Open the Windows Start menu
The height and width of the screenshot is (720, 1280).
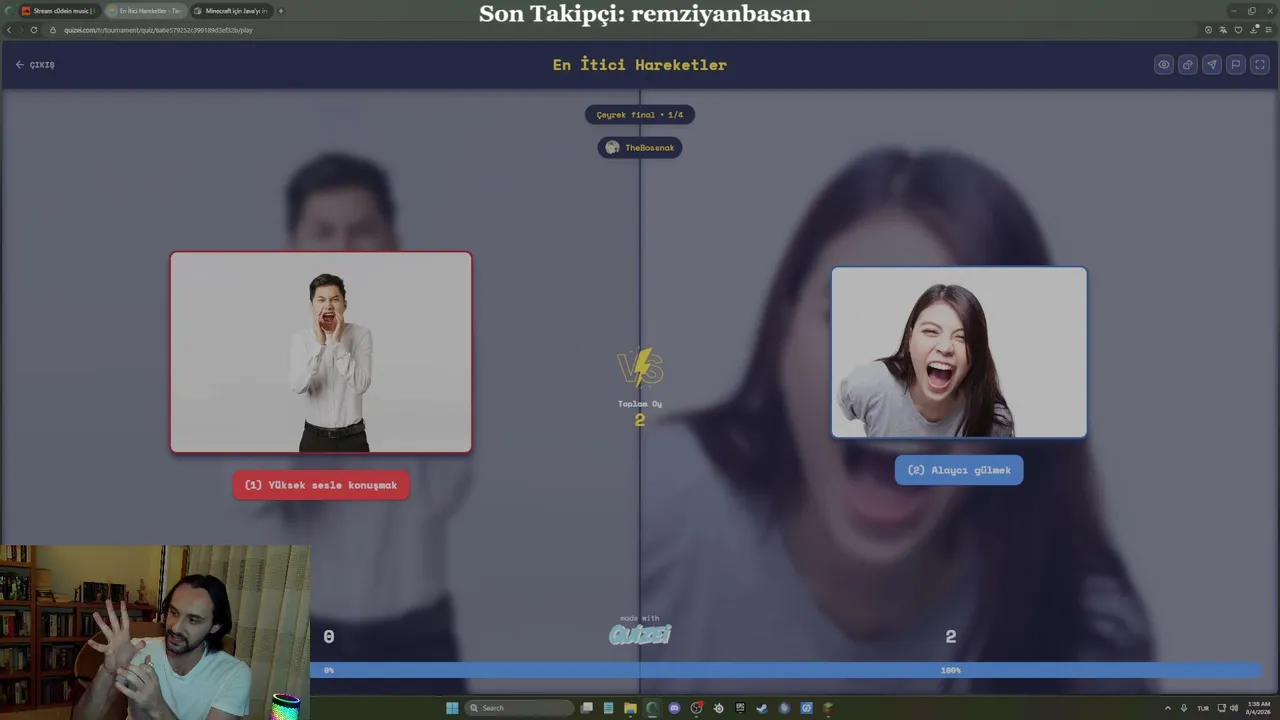click(x=452, y=708)
